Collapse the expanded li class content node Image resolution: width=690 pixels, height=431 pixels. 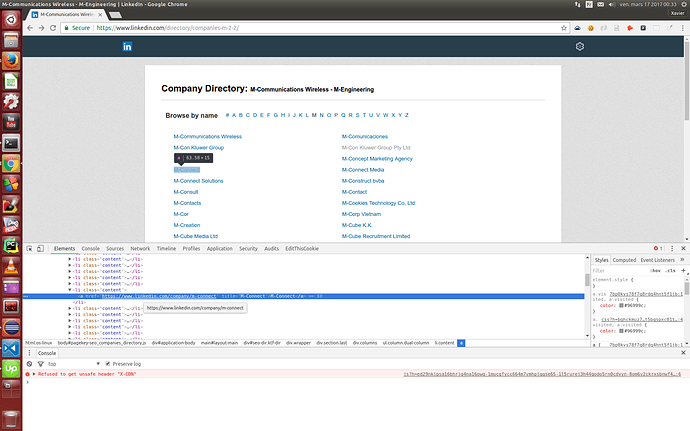click(x=70, y=290)
